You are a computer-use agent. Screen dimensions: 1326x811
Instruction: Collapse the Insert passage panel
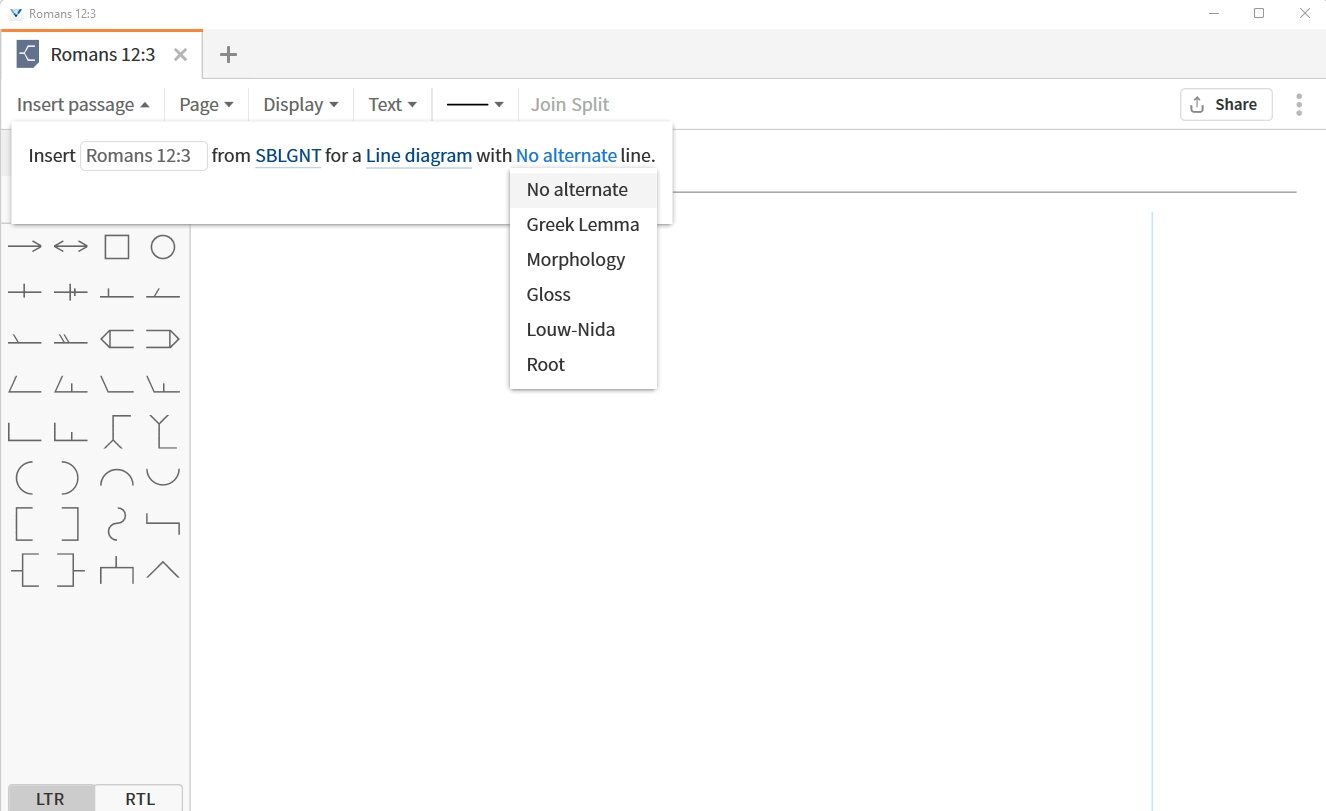[84, 104]
